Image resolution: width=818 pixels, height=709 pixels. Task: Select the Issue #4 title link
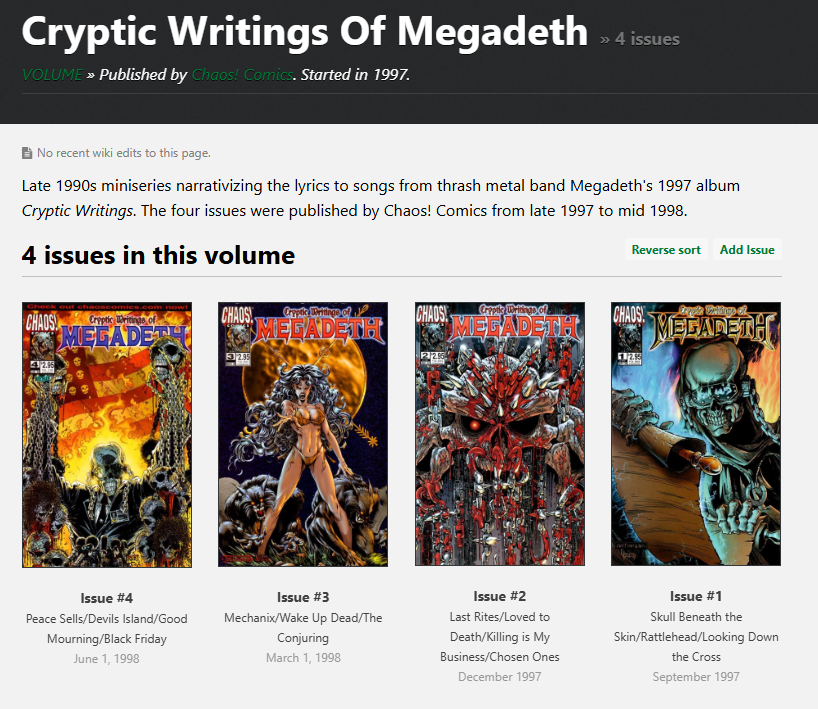107,598
